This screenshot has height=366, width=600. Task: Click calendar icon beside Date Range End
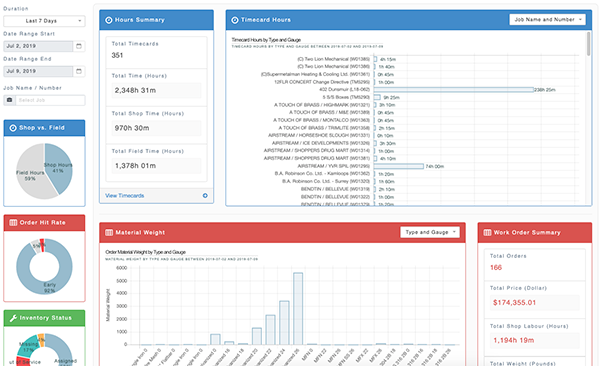point(79,71)
